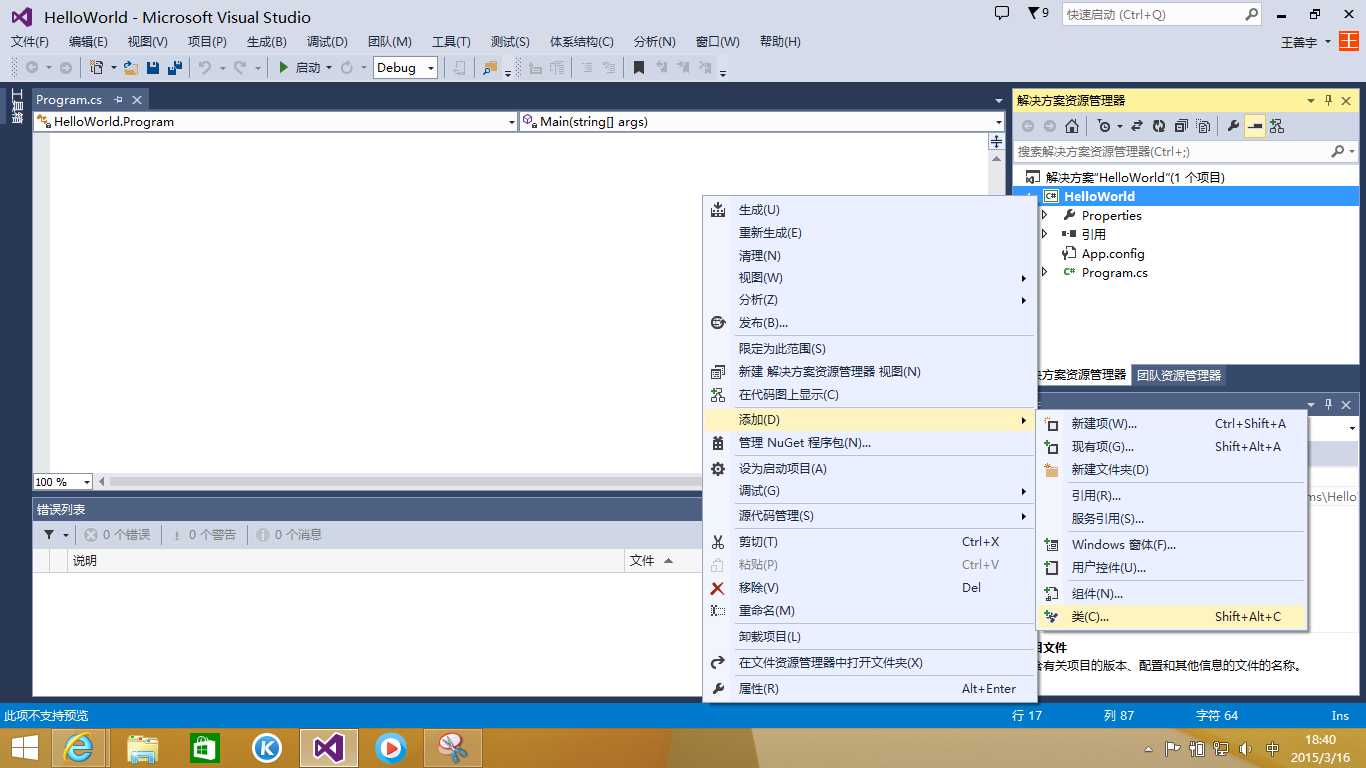The height and width of the screenshot is (768, 1366).
Task: Toggle the 0 个警告 warnings filter
Action: pyautogui.click(x=203, y=535)
